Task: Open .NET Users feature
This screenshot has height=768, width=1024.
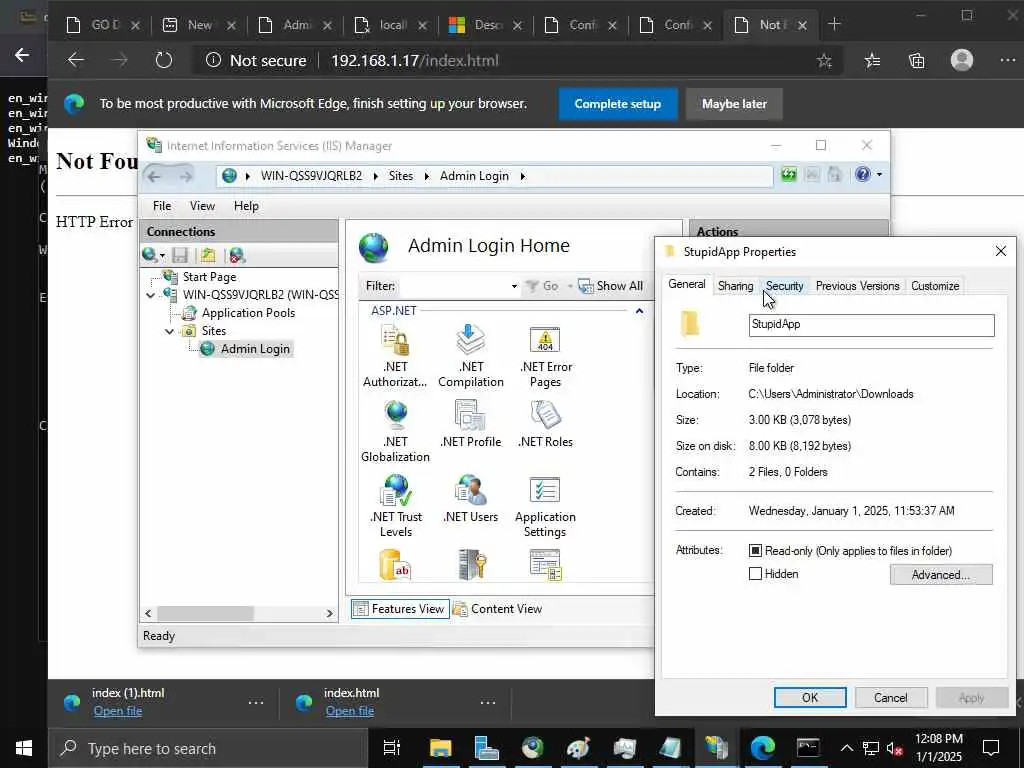Action: [x=471, y=498]
